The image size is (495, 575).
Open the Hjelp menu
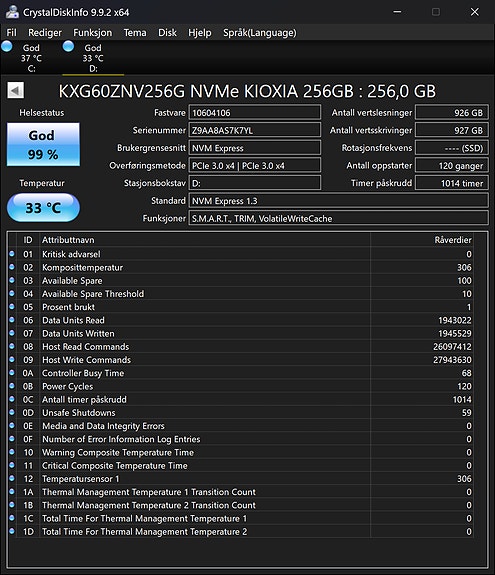pos(199,33)
